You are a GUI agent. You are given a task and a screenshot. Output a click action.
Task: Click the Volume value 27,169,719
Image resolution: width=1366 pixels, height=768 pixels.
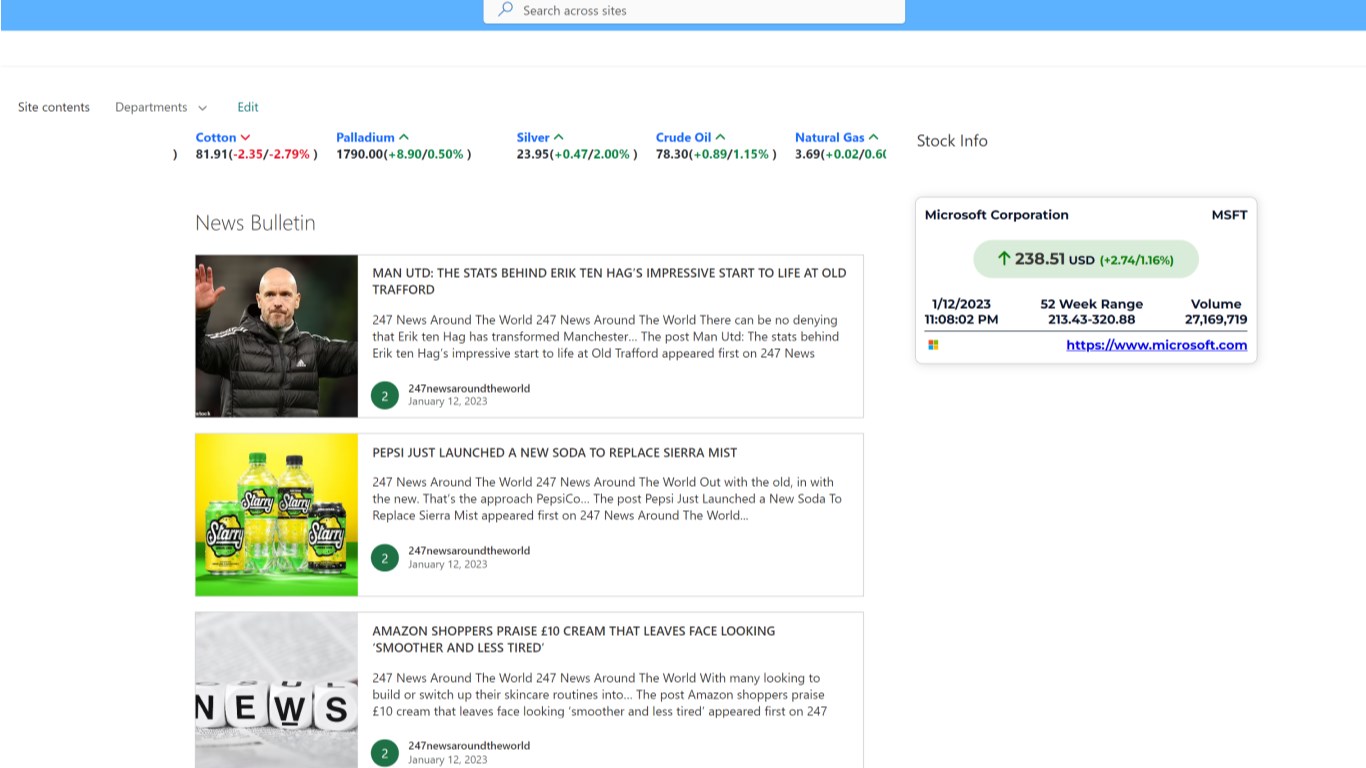1216,320
